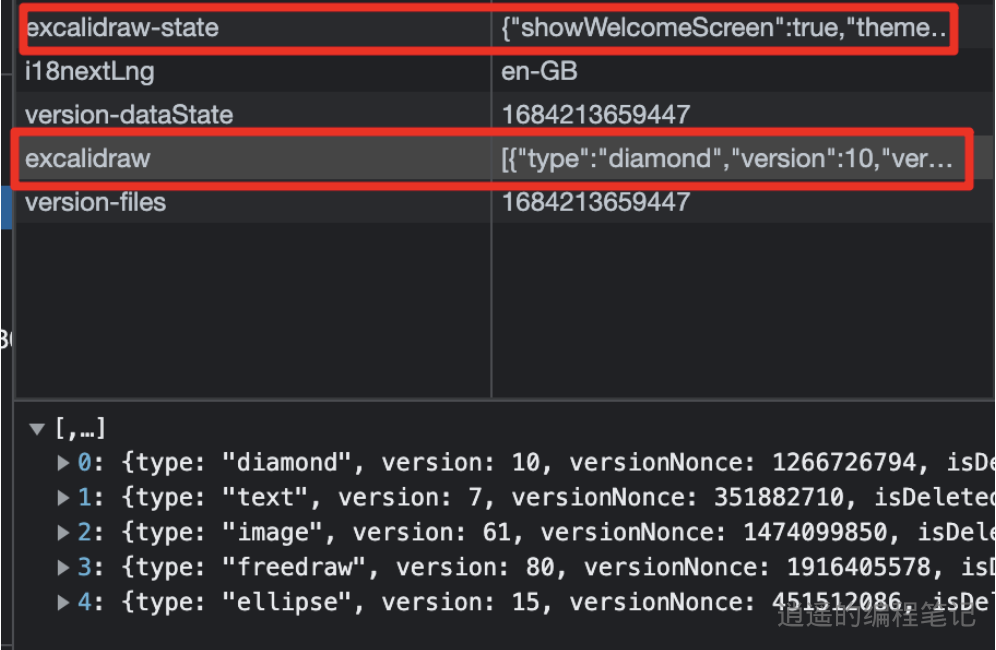Click the diamond object preview text

[x=558, y=463]
